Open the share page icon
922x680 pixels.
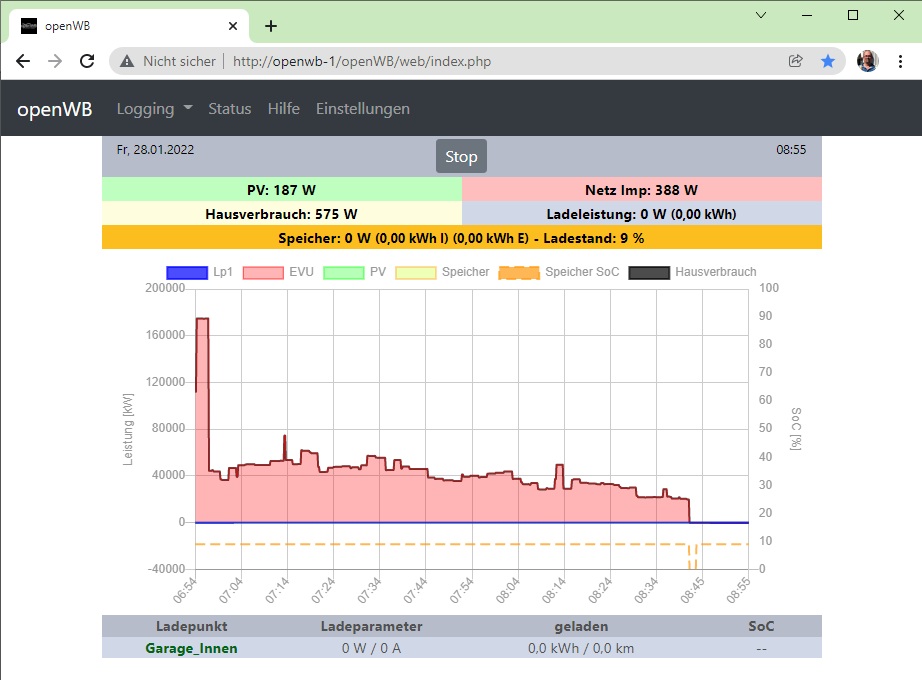coord(796,61)
